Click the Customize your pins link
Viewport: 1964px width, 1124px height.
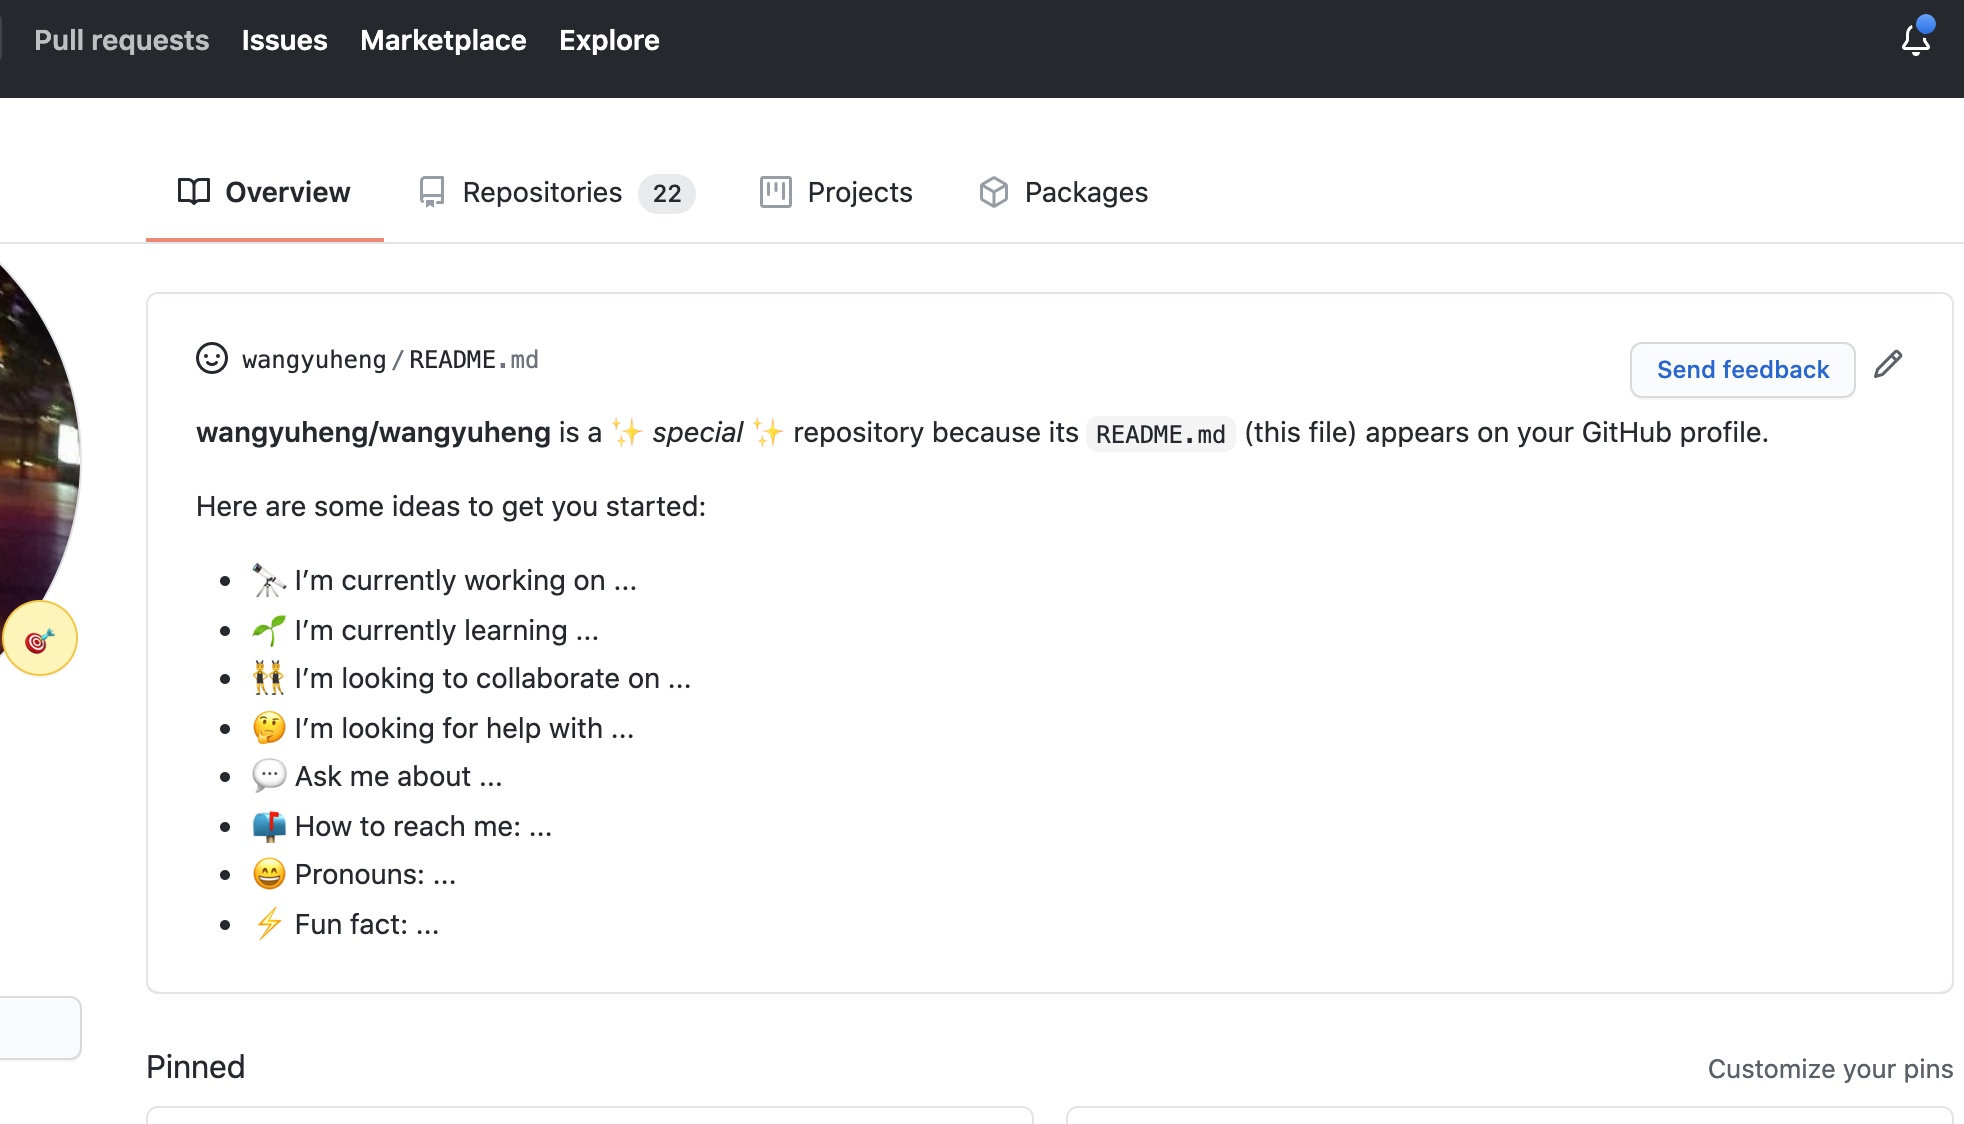1829,1069
